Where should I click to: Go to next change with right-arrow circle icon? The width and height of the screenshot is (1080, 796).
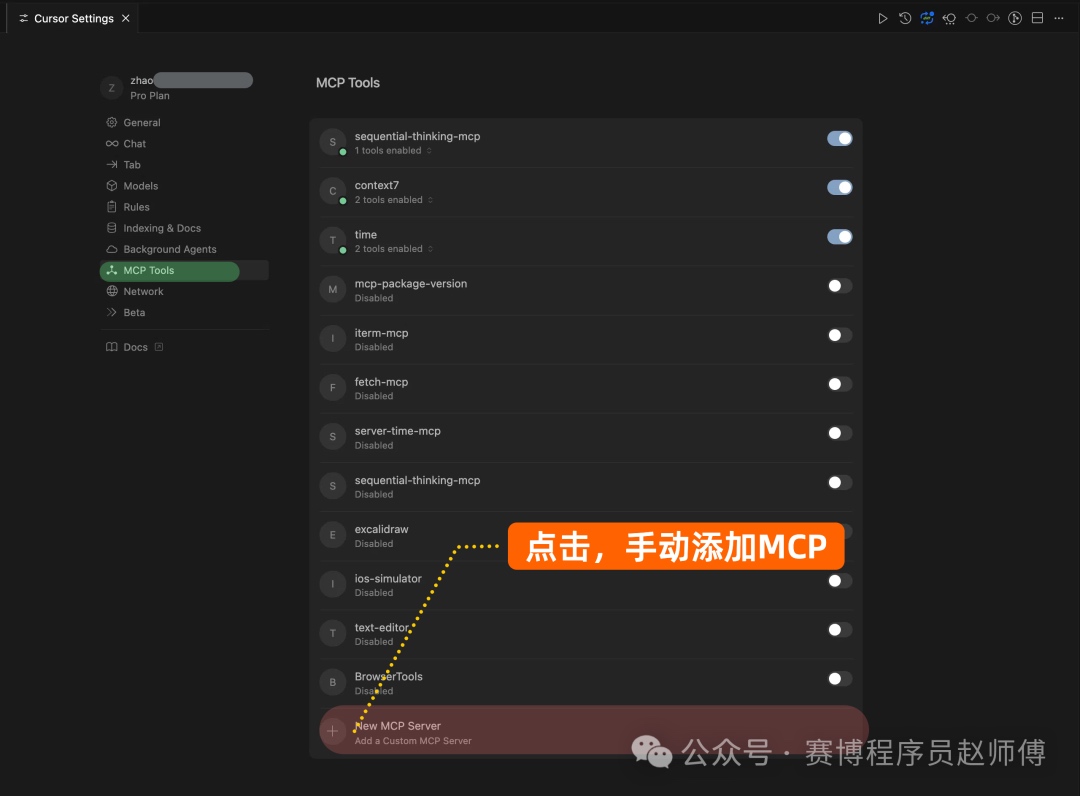click(x=993, y=19)
